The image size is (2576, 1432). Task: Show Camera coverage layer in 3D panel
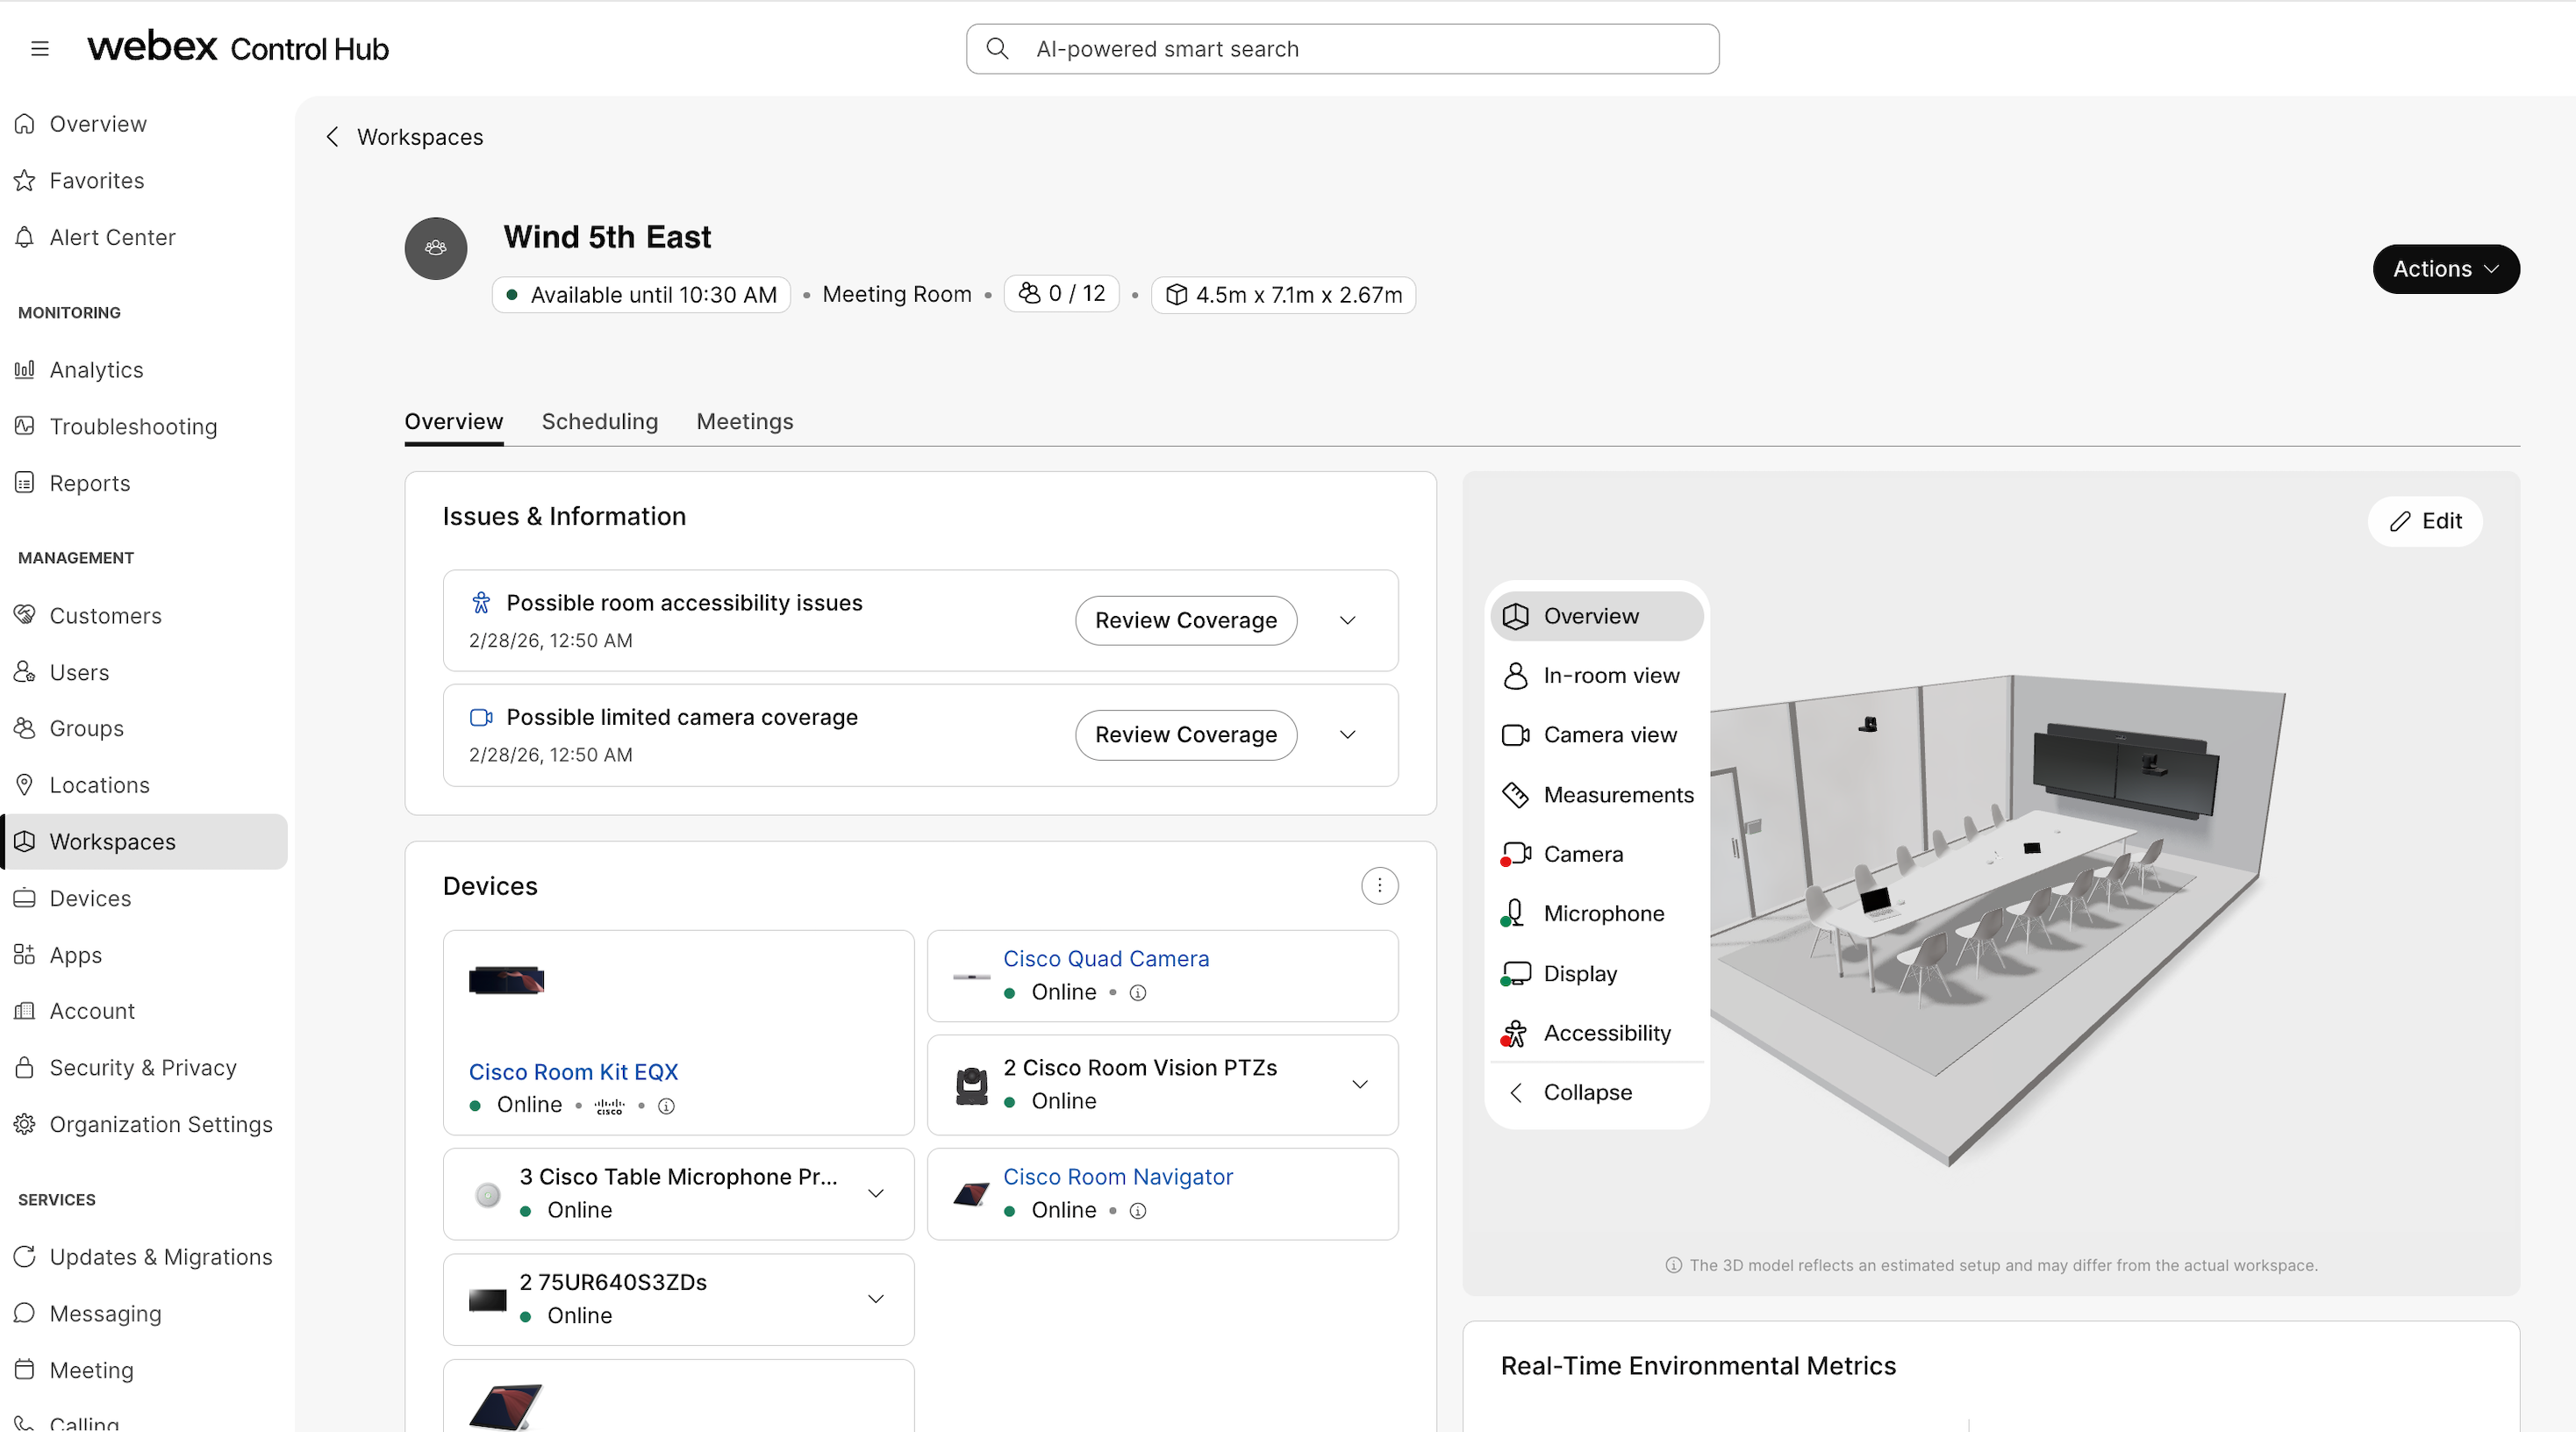(x=1596, y=854)
